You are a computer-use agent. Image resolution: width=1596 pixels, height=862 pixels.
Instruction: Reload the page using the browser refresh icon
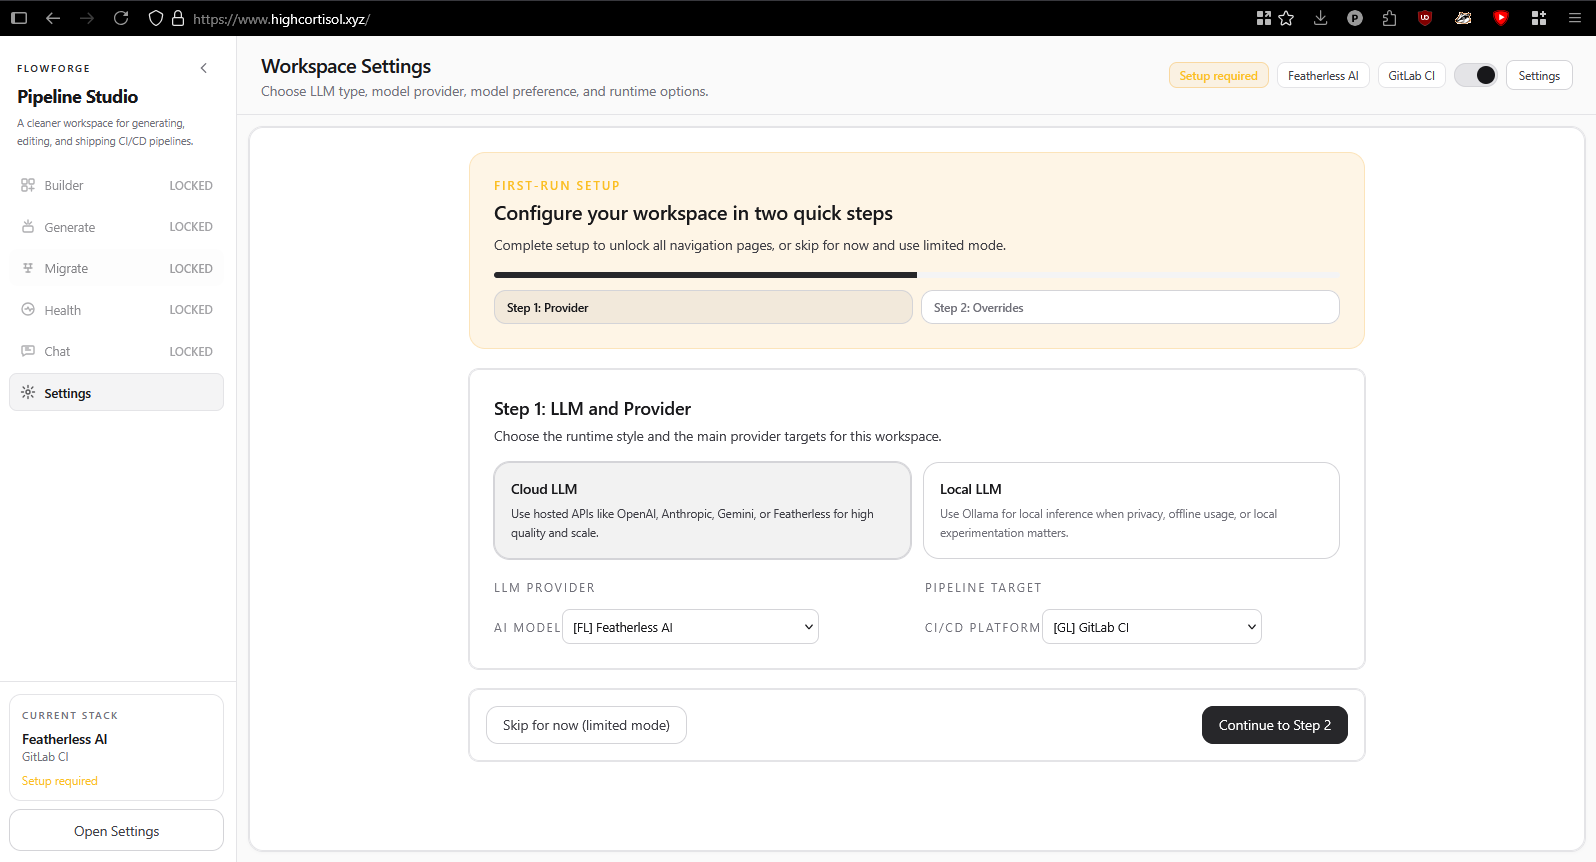[121, 18]
